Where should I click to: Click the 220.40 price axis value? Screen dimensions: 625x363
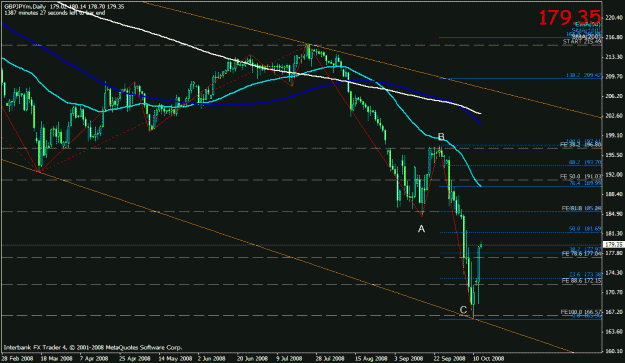[614, 18]
